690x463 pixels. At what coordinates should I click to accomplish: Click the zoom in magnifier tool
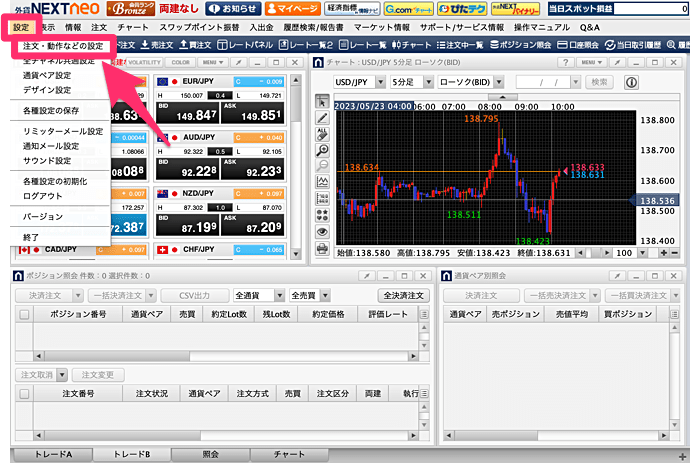(322, 151)
